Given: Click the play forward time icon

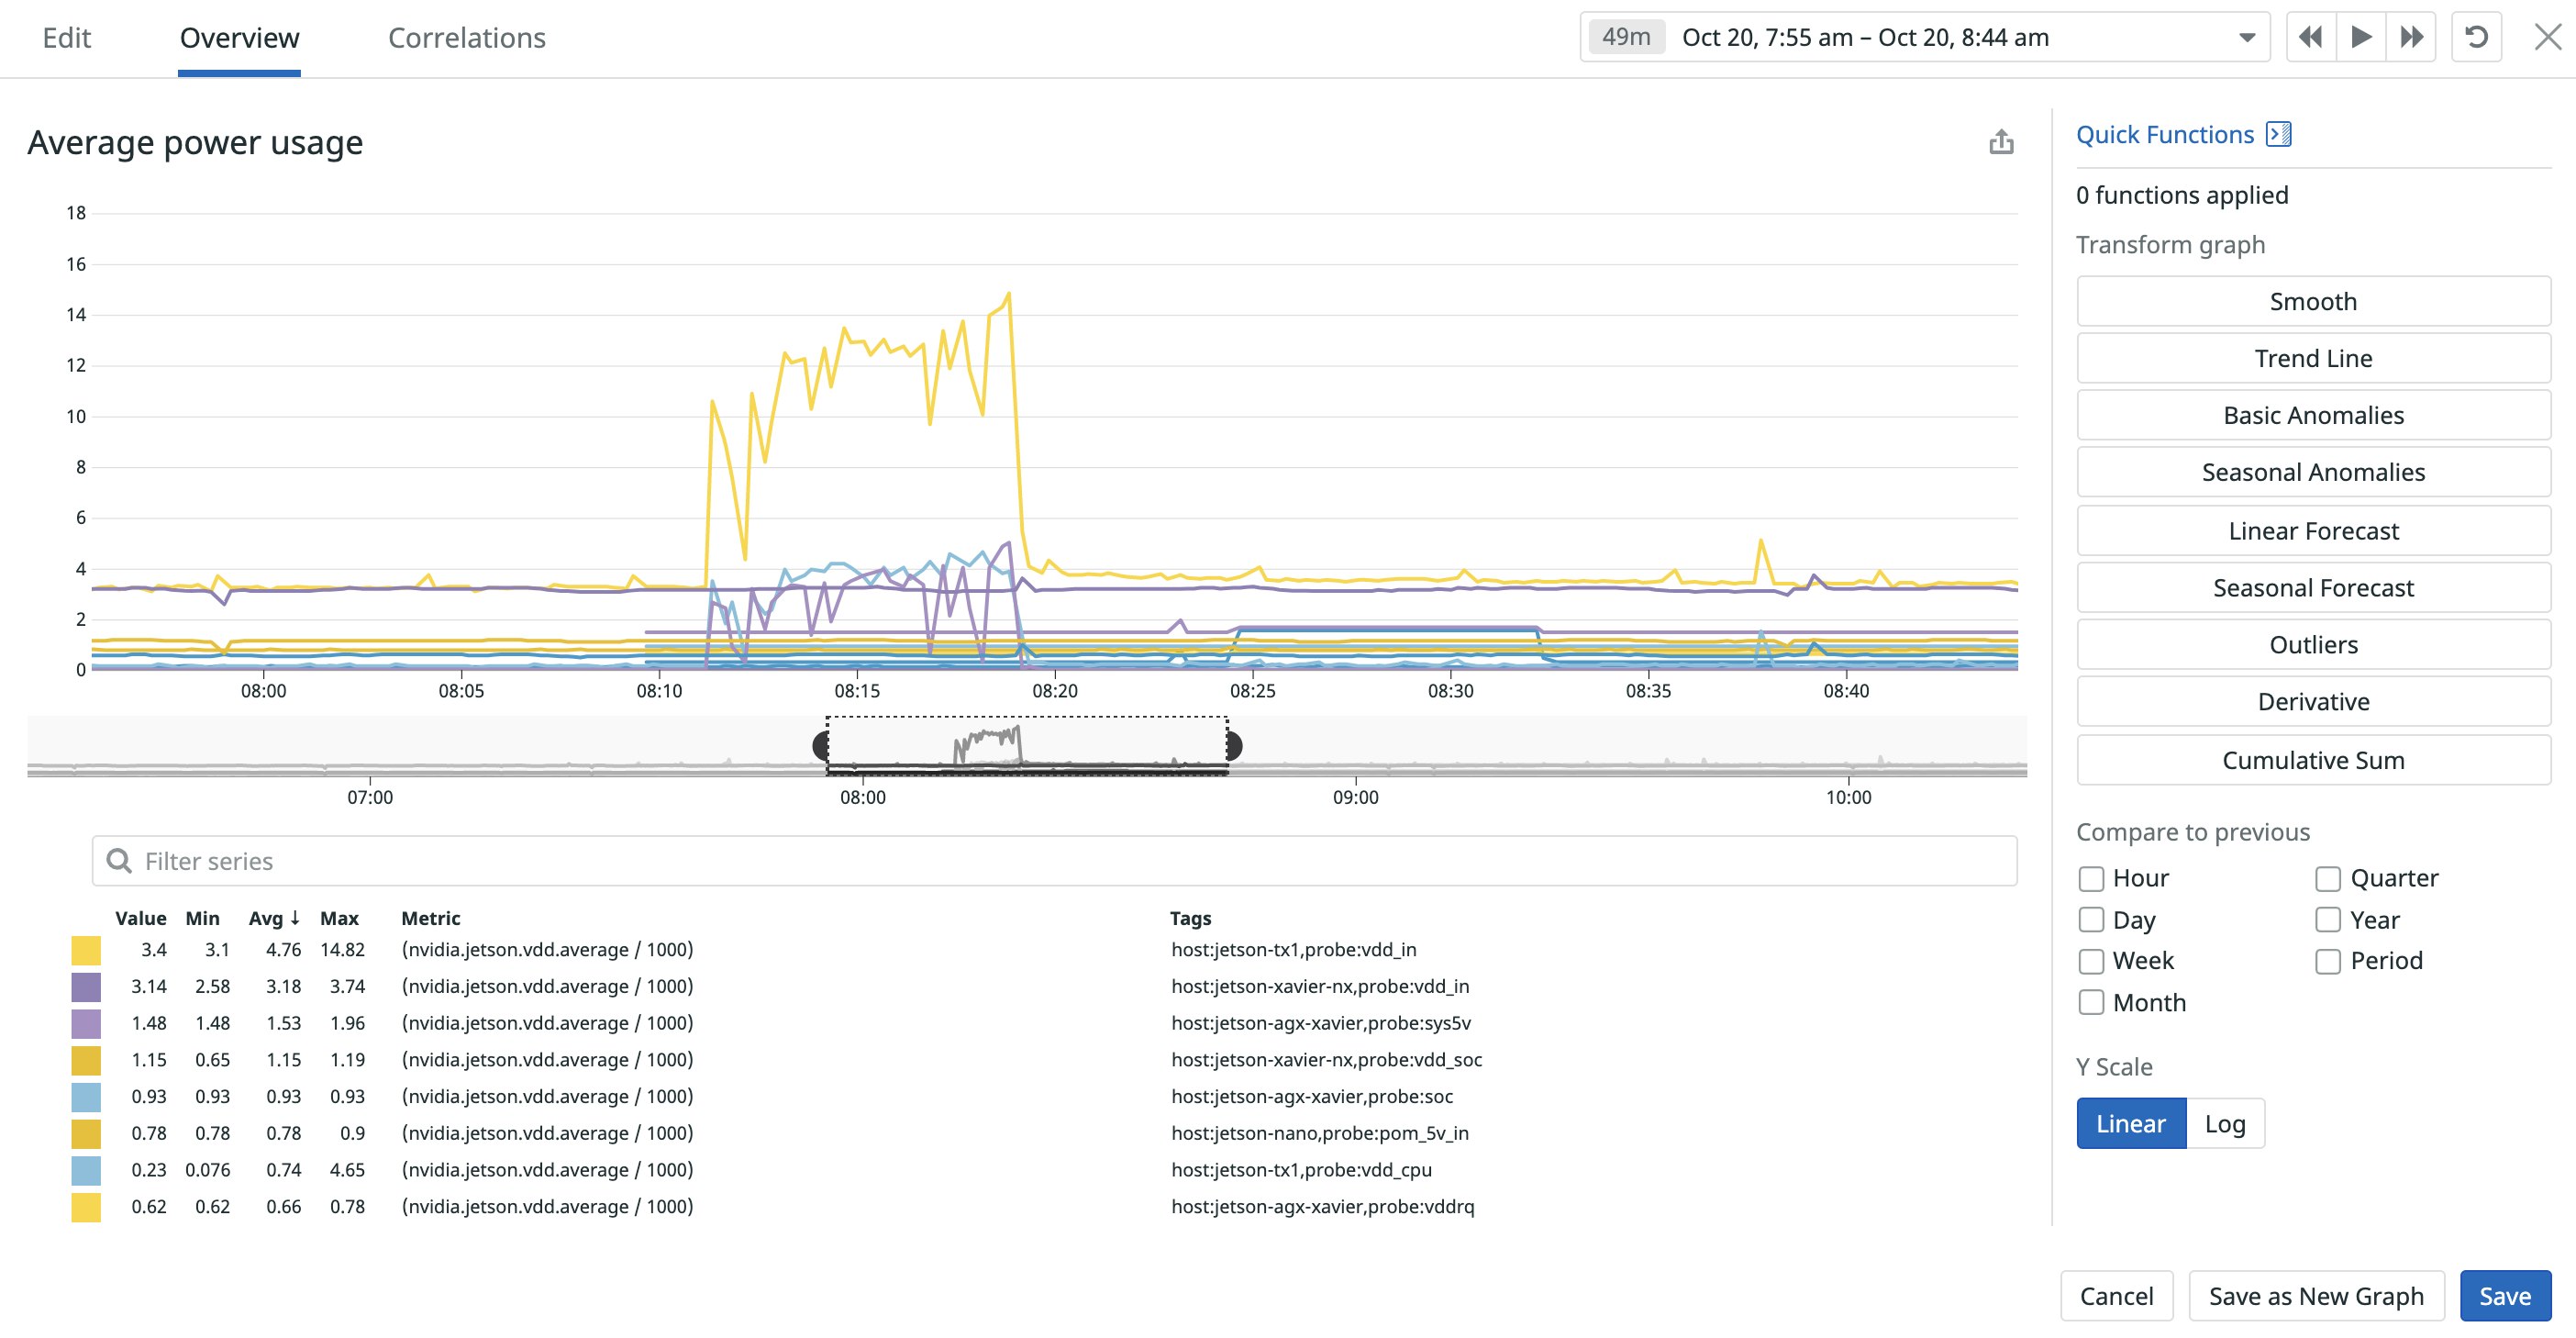Looking at the screenshot, I should (2361, 37).
